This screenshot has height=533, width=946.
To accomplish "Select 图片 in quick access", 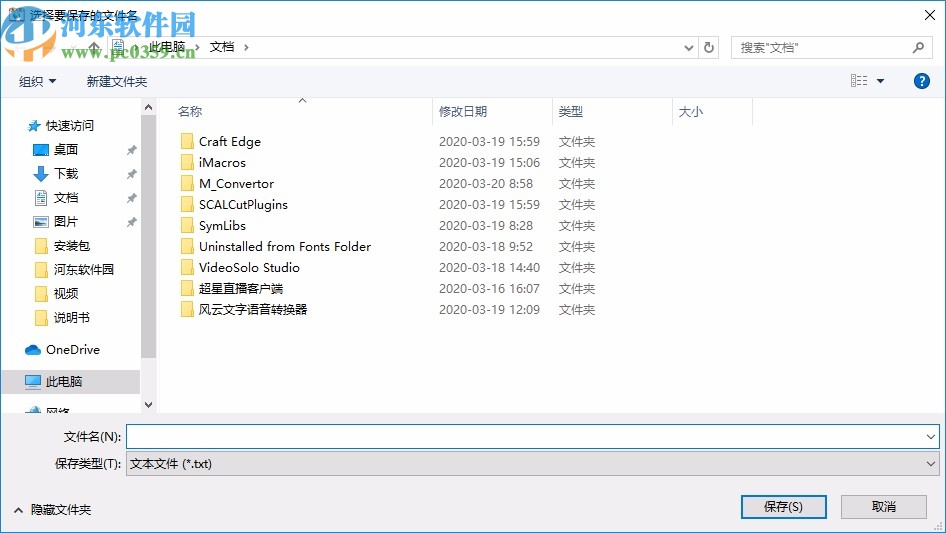I will 66,222.
